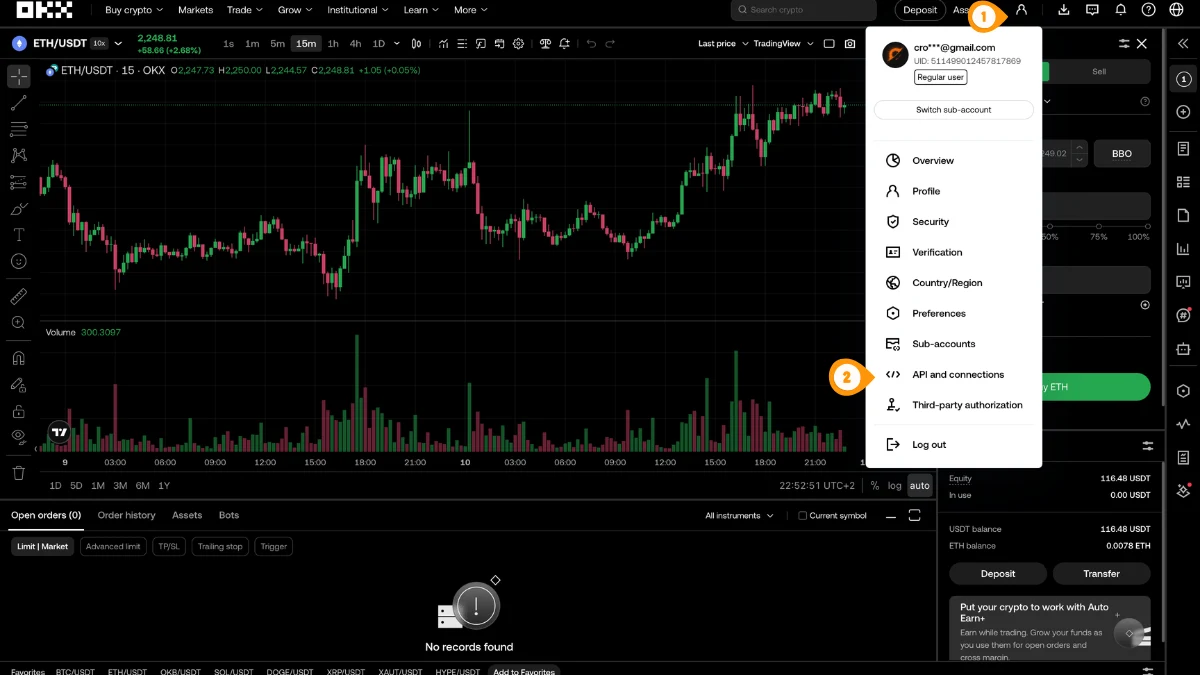
Task: Open the Last price dropdown
Action: click(721, 44)
